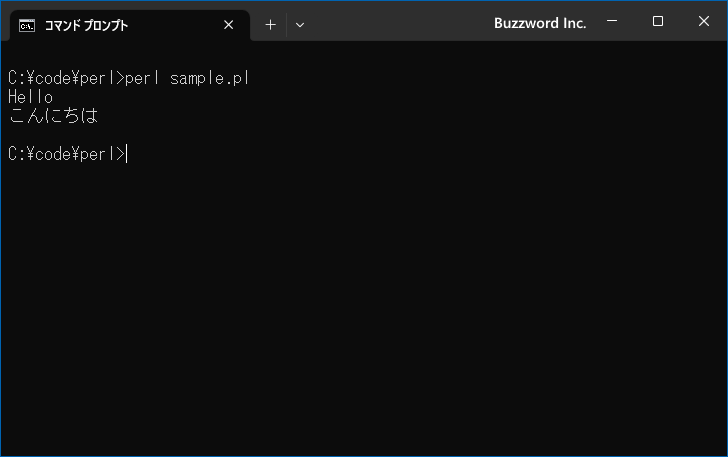Screen dimensions: 728x457
Task: Click the Hello output line
Action: tap(31, 97)
